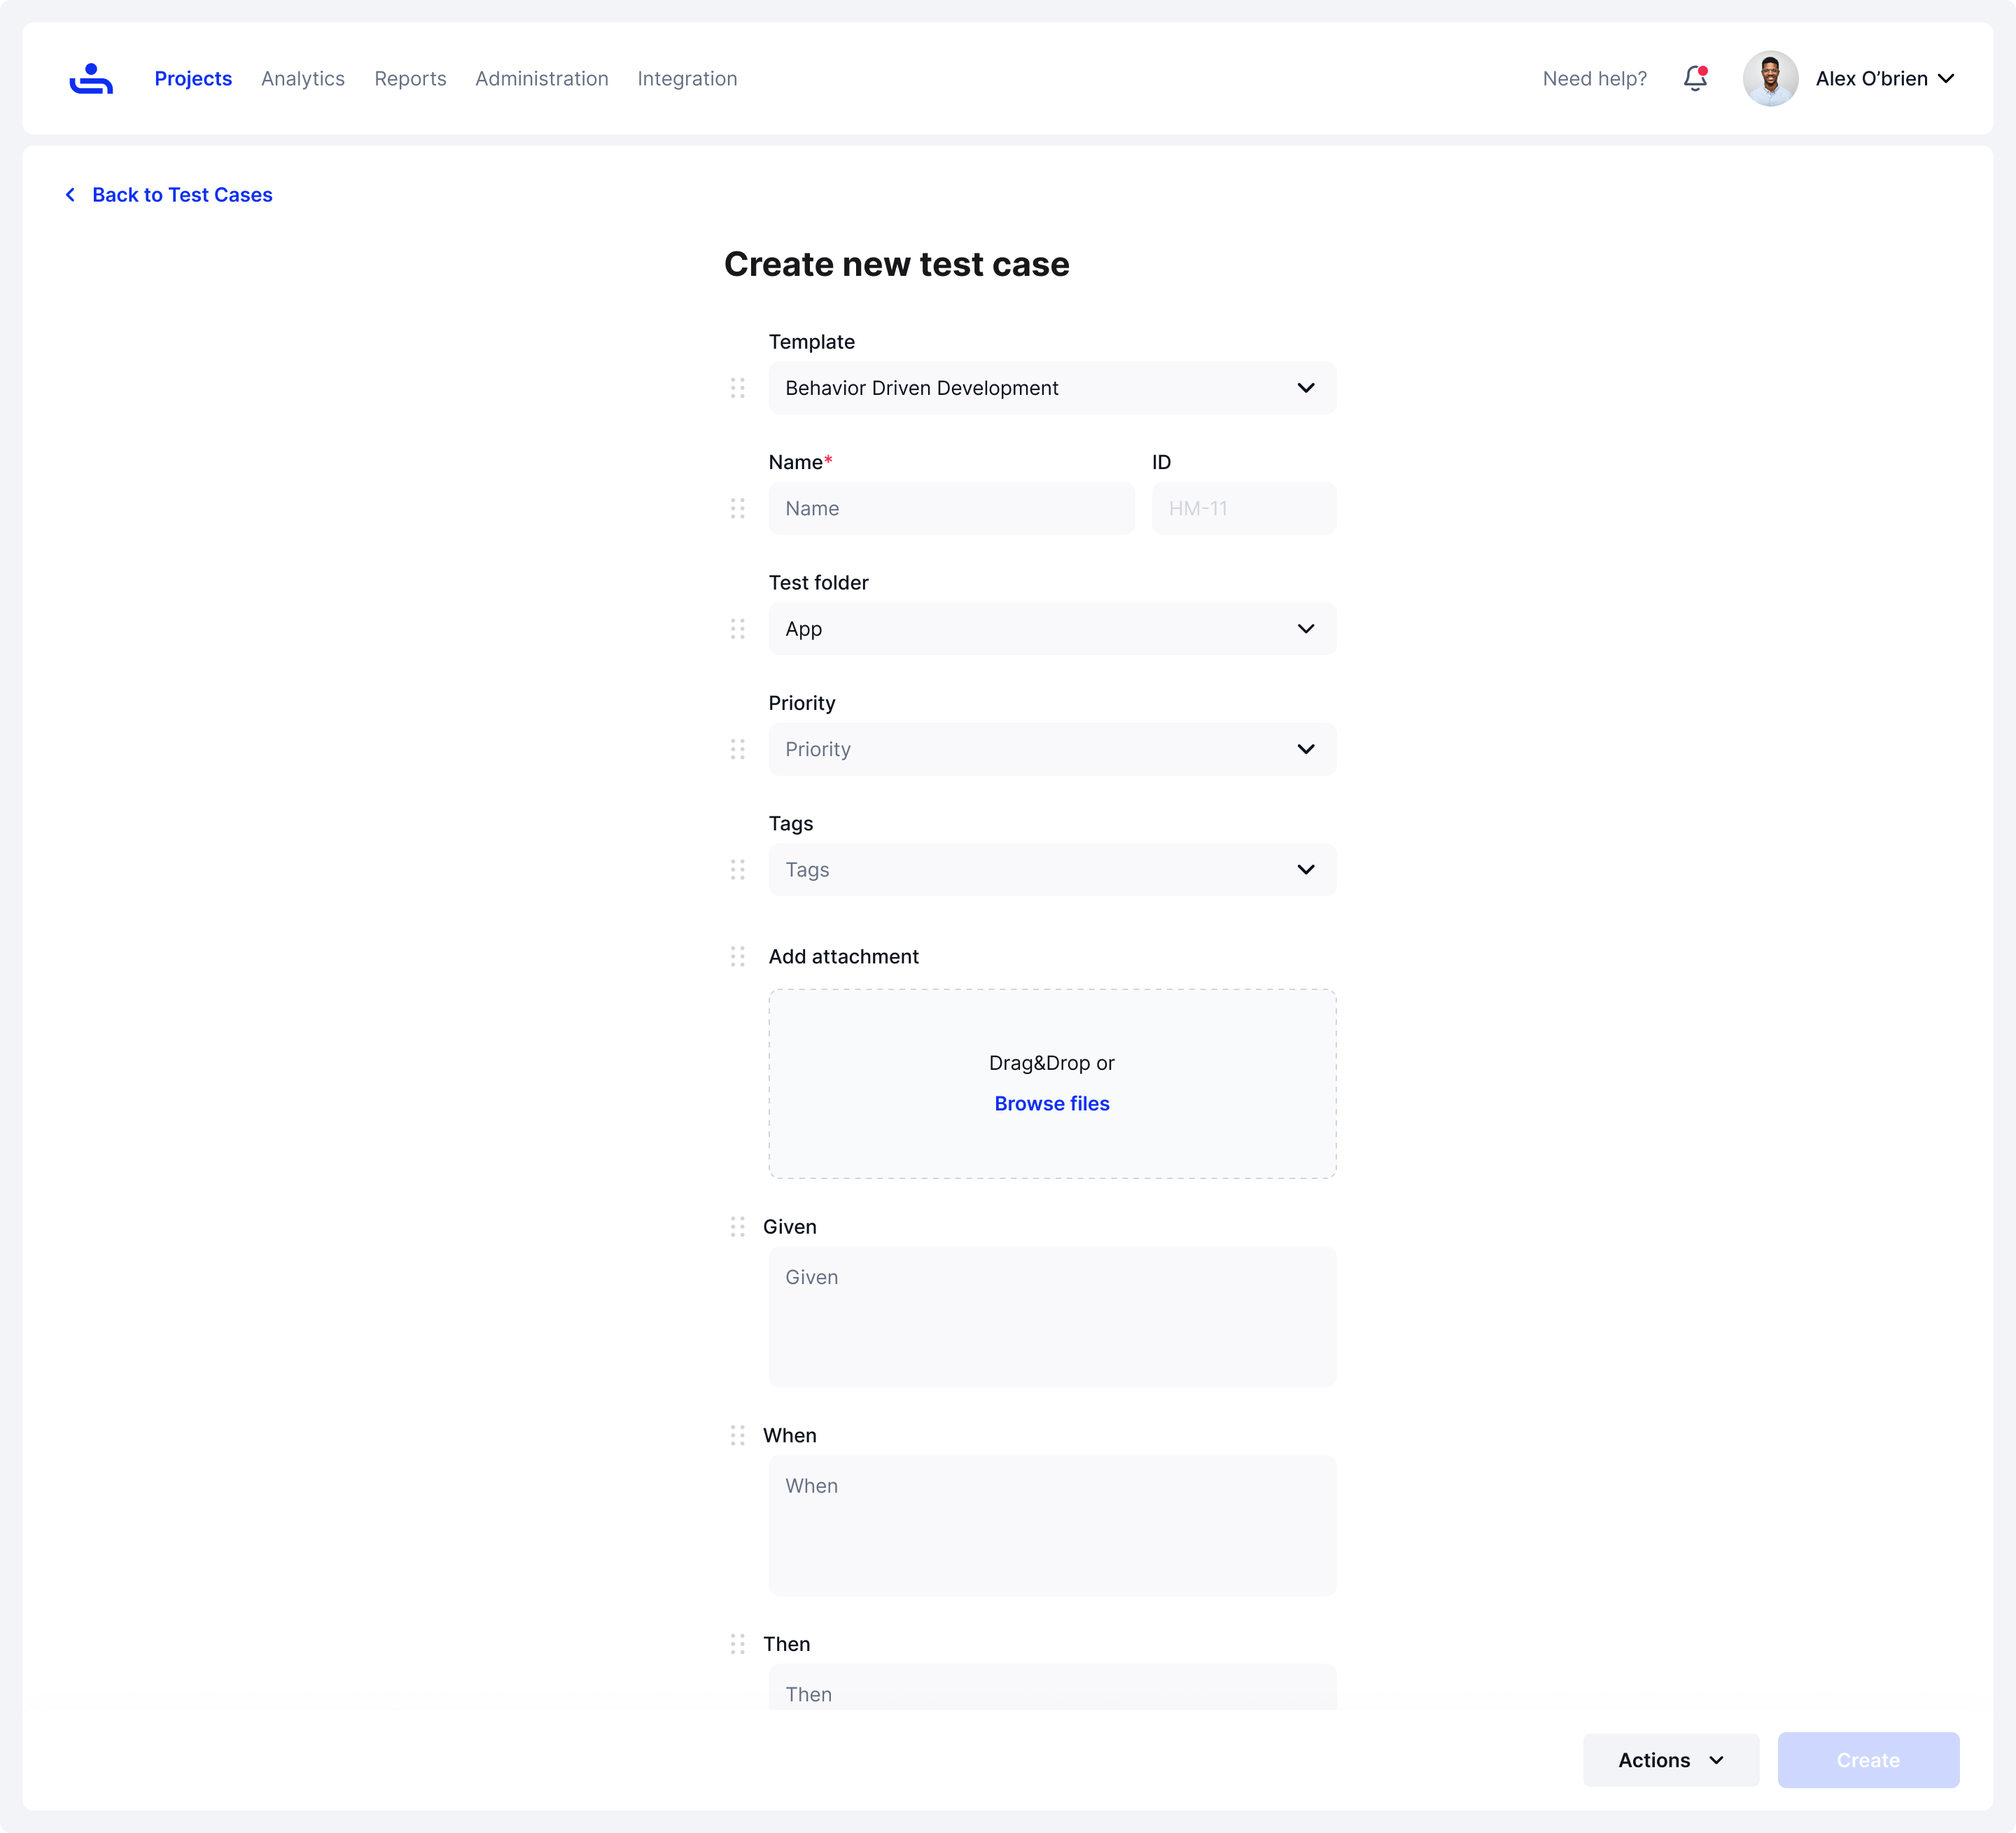Switch to the Analytics nav item
2016x1833 pixels.
(302, 78)
